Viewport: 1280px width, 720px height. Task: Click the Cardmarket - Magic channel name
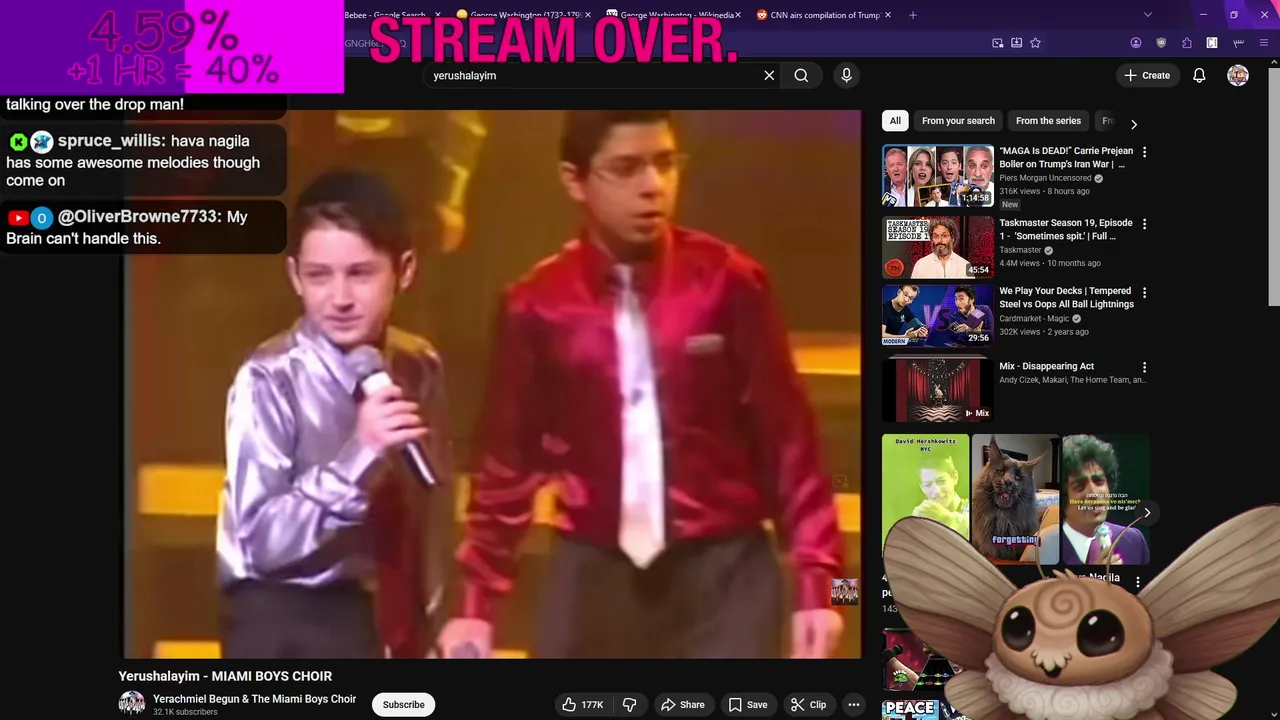(x=1034, y=319)
